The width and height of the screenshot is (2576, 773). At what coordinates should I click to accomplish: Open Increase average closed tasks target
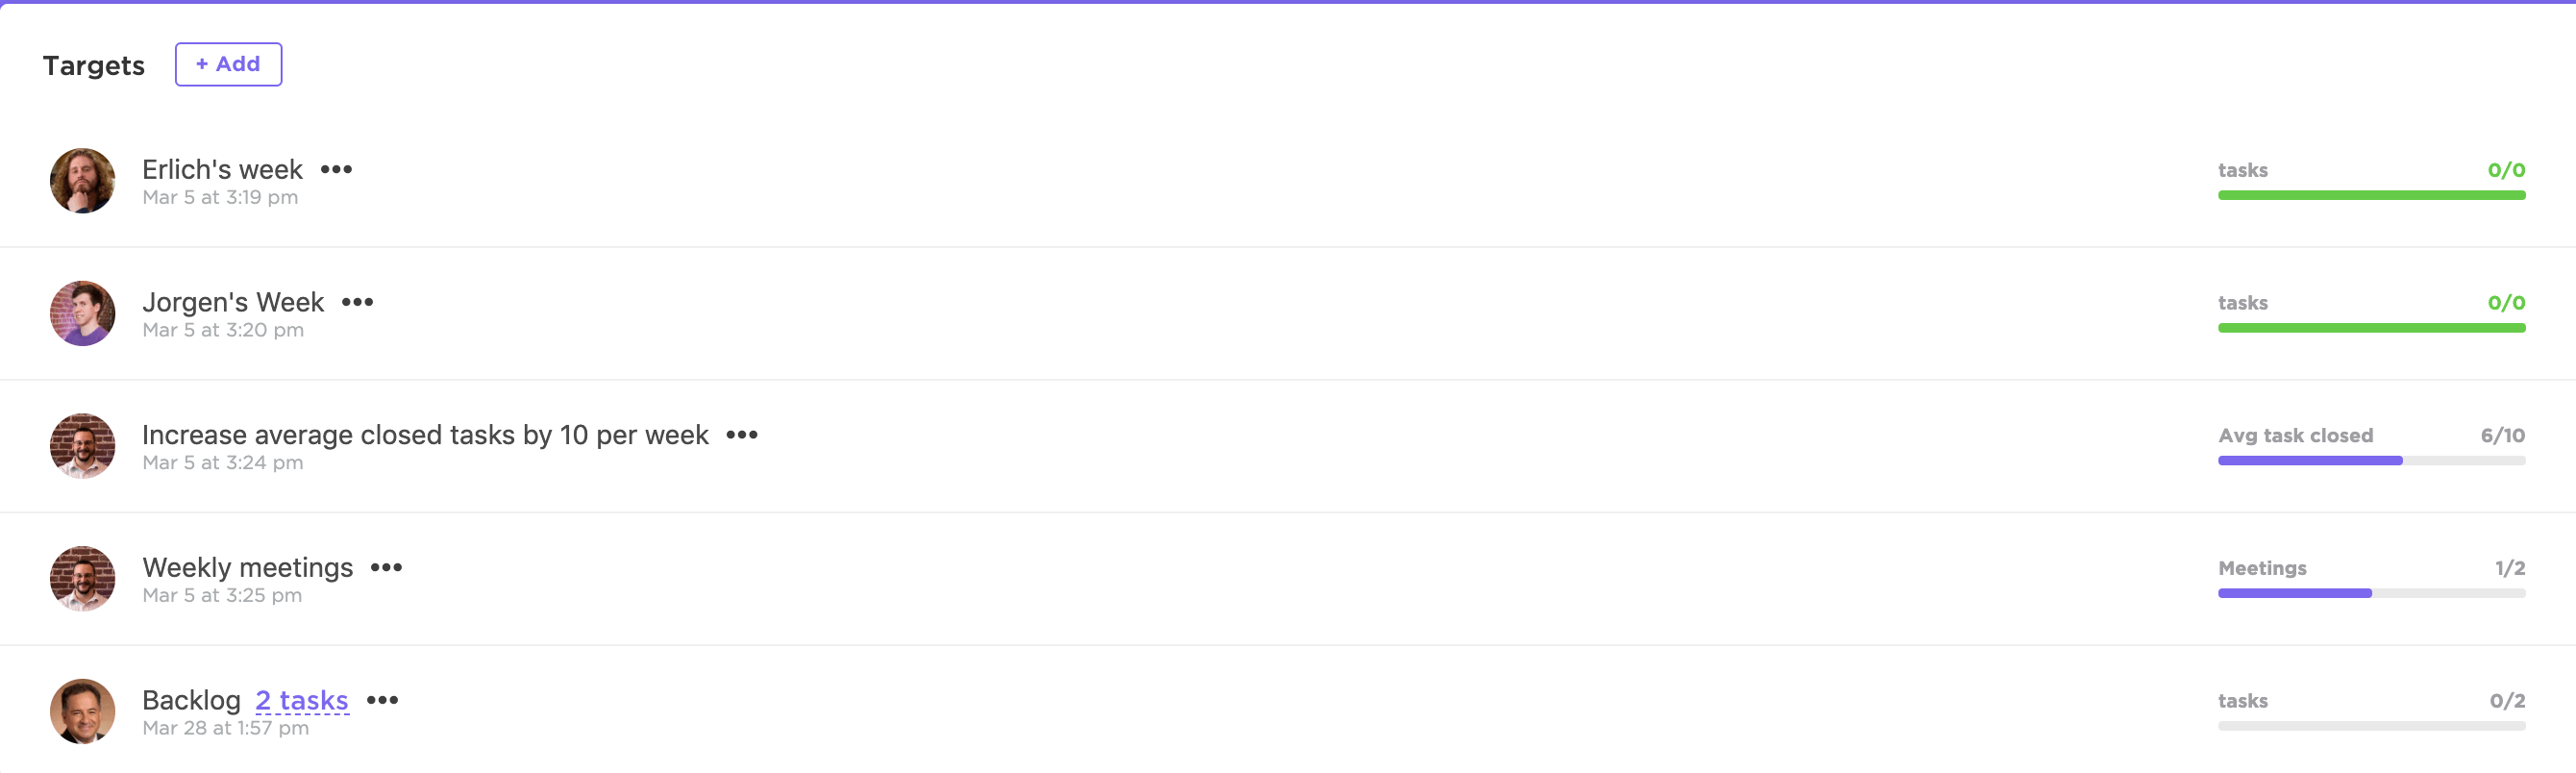(x=425, y=435)
